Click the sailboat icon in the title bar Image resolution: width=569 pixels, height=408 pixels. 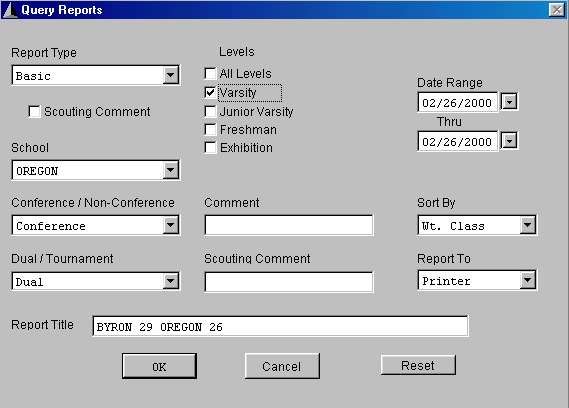[x=10, y=10]
